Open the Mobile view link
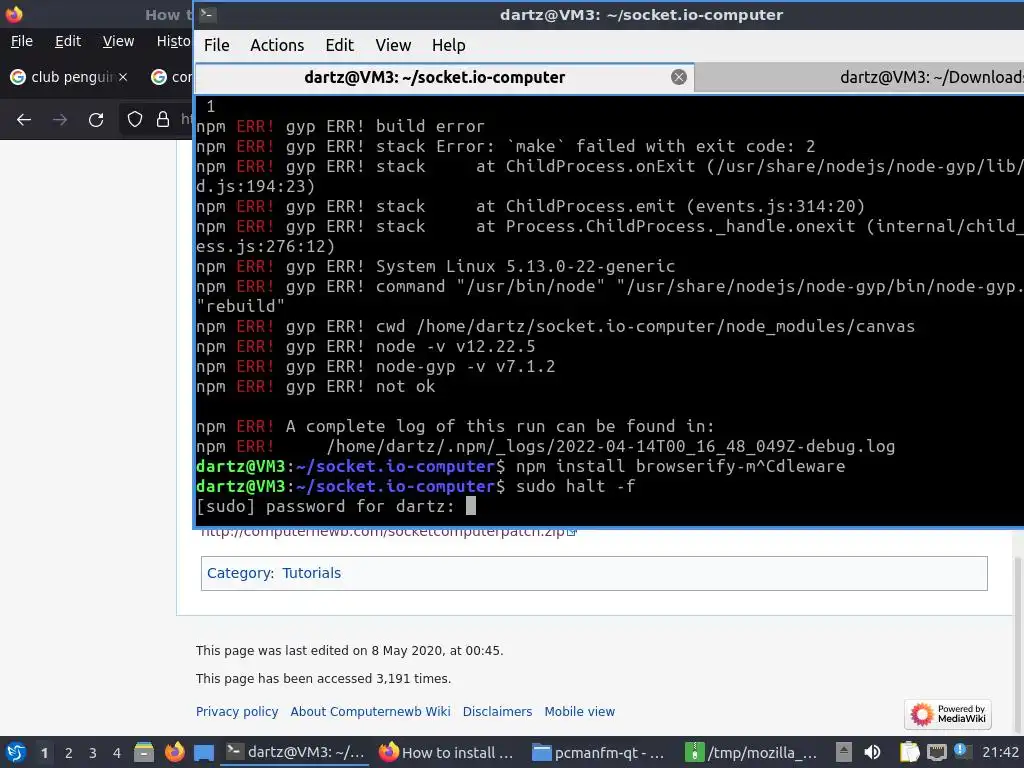Image resolution: width=1024 pixels, height=768 pixels. pyautogui.click(x=580, y=712)
